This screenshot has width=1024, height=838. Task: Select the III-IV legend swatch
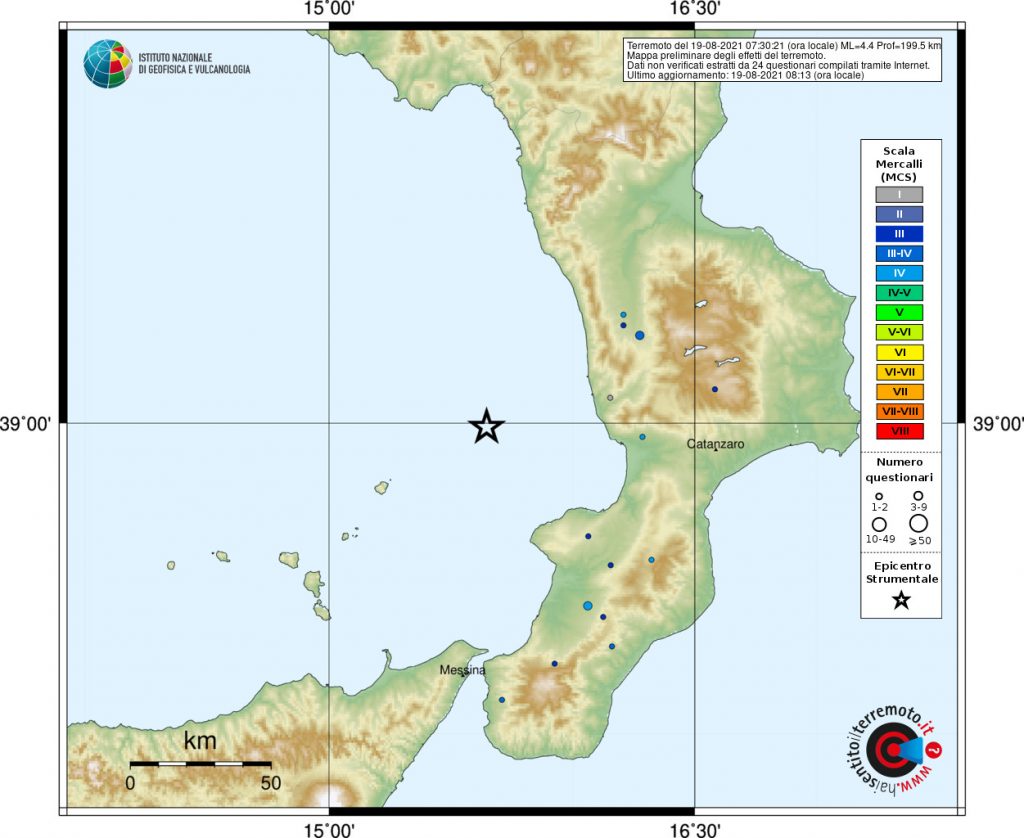click(899, 253)
